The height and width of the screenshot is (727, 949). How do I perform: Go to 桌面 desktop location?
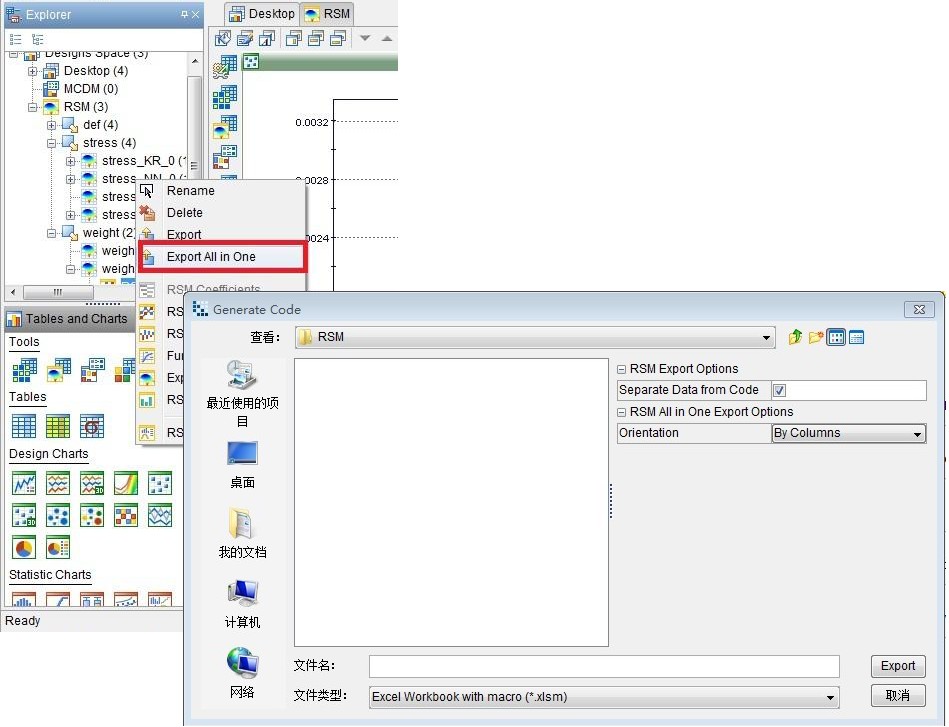point(242,465)
